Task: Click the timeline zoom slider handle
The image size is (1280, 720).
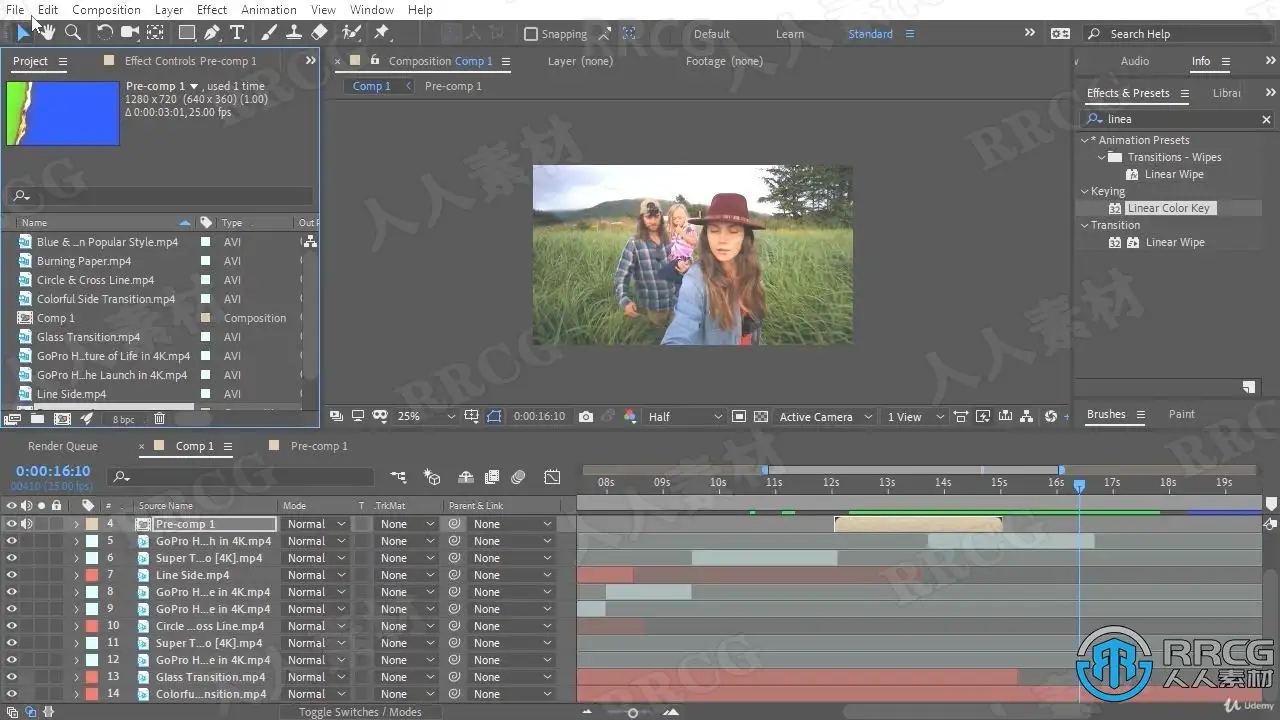Action: [632, 713]
